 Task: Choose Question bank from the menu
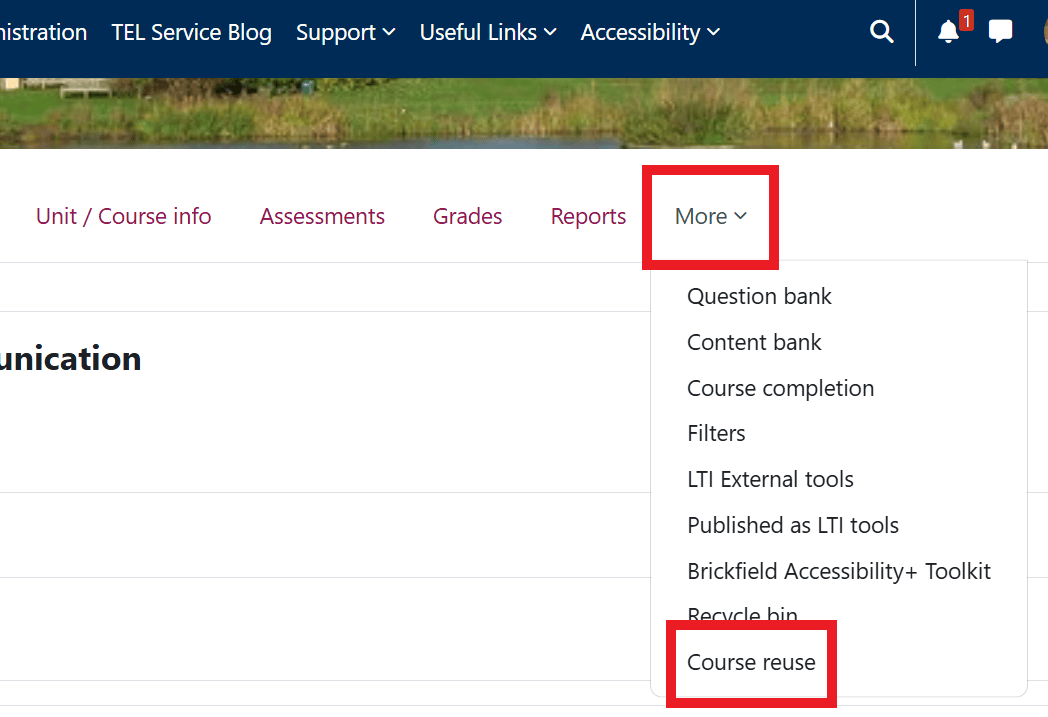(759, 296)
